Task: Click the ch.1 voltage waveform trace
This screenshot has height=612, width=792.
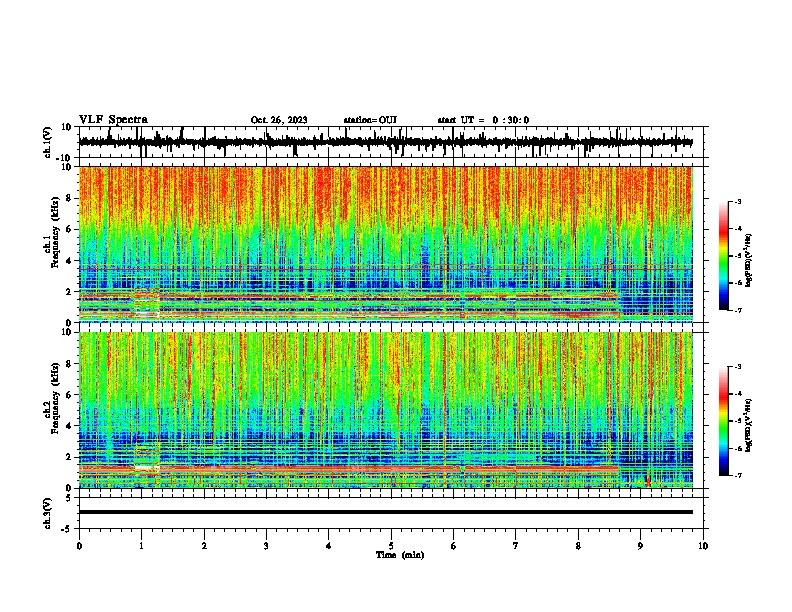Action: tap(386, 142)
